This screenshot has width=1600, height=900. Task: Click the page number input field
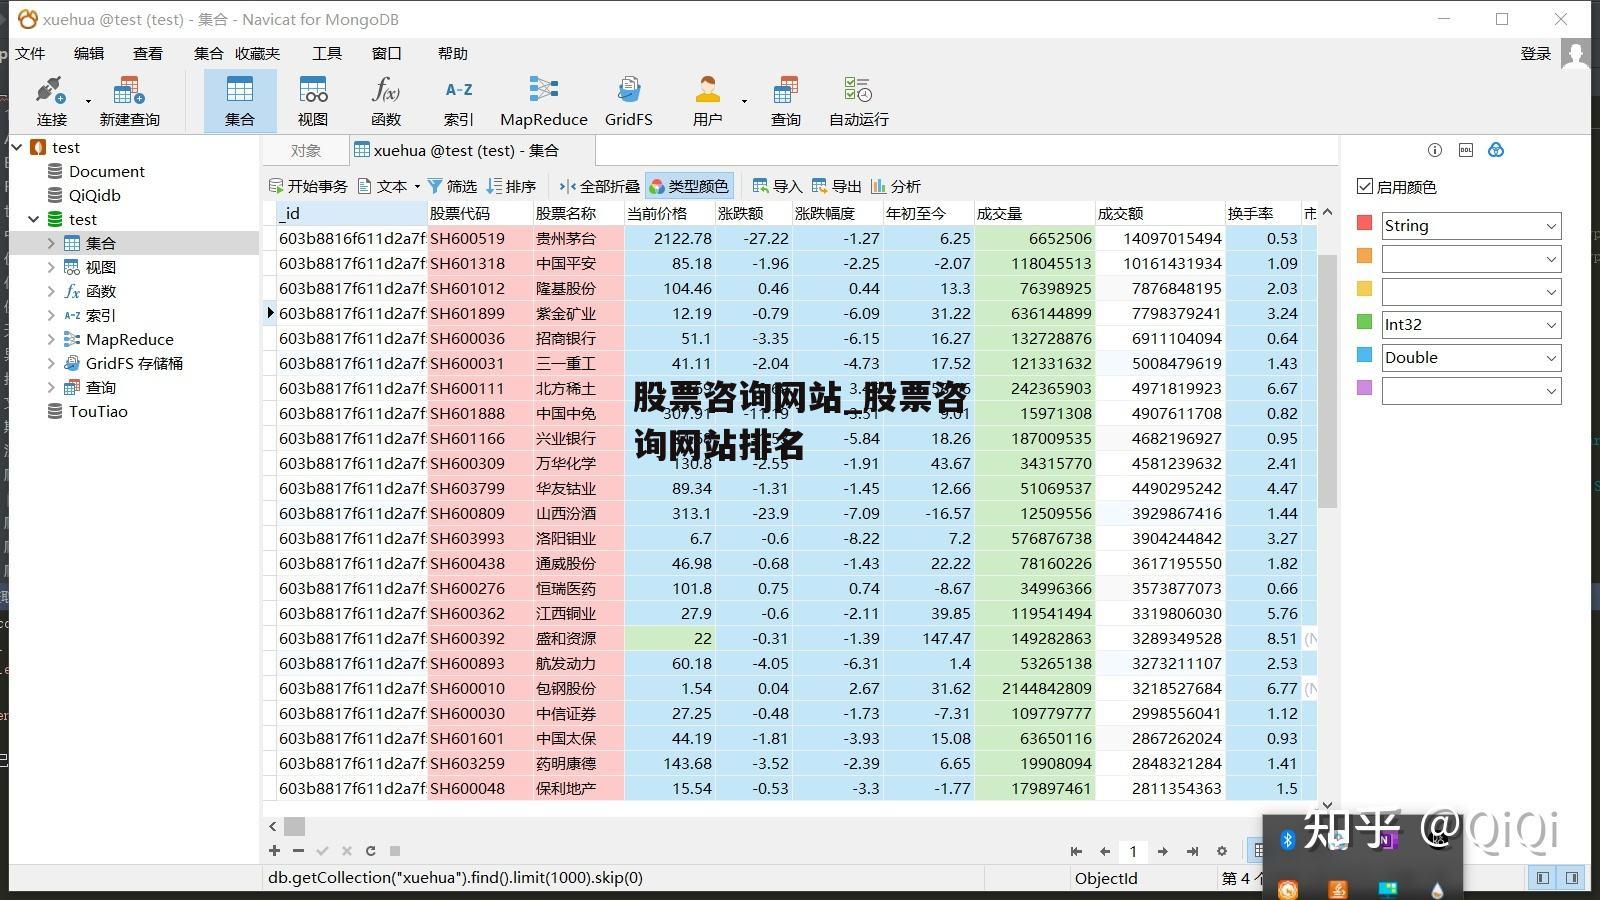point(1133,851)
